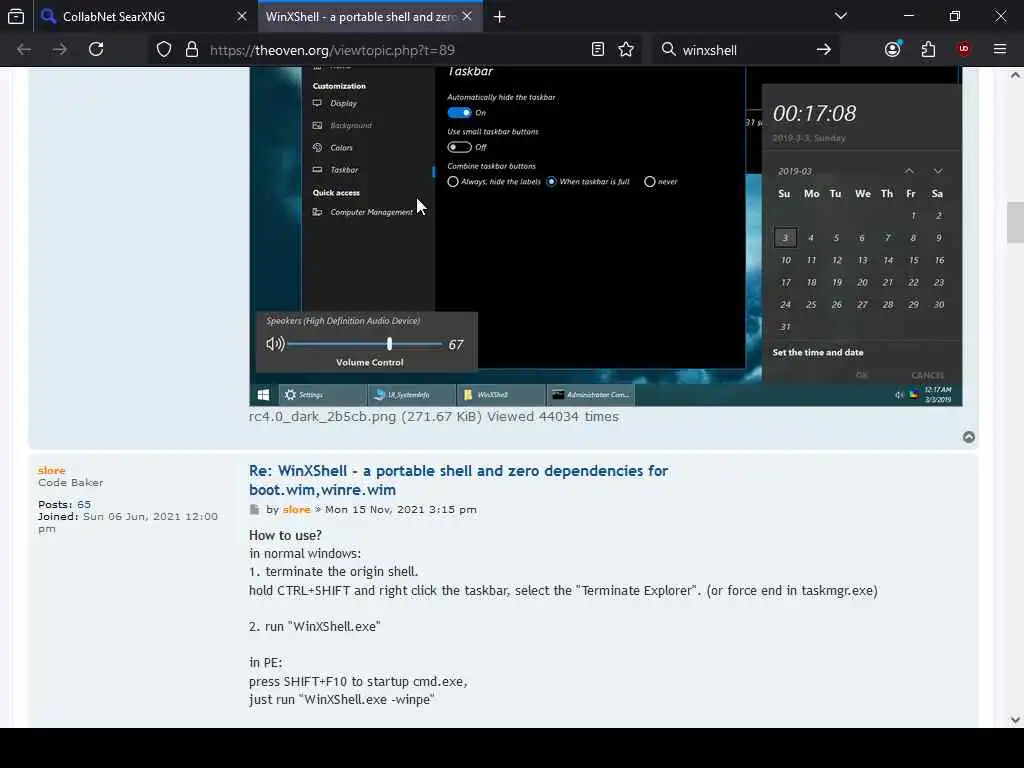Toggle reader view icon
This screenshot has height=768, width=1024.
coord(598,49)
